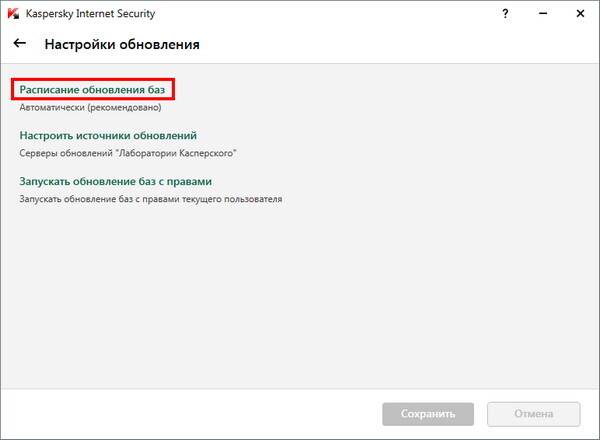The width and height of the screenshot is (600, 440).
Task: Click the text Автоматически (рекомендовано)
Action: [90, 108]
